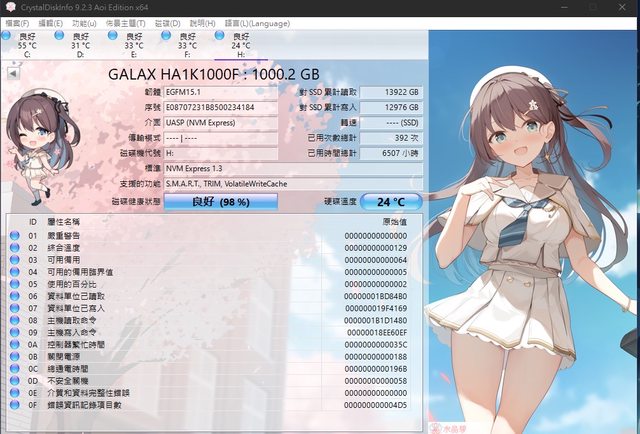This screenshot has width=640, height=434.
Task: Click status orb for attribute 0F row
Action: (15, 405)
